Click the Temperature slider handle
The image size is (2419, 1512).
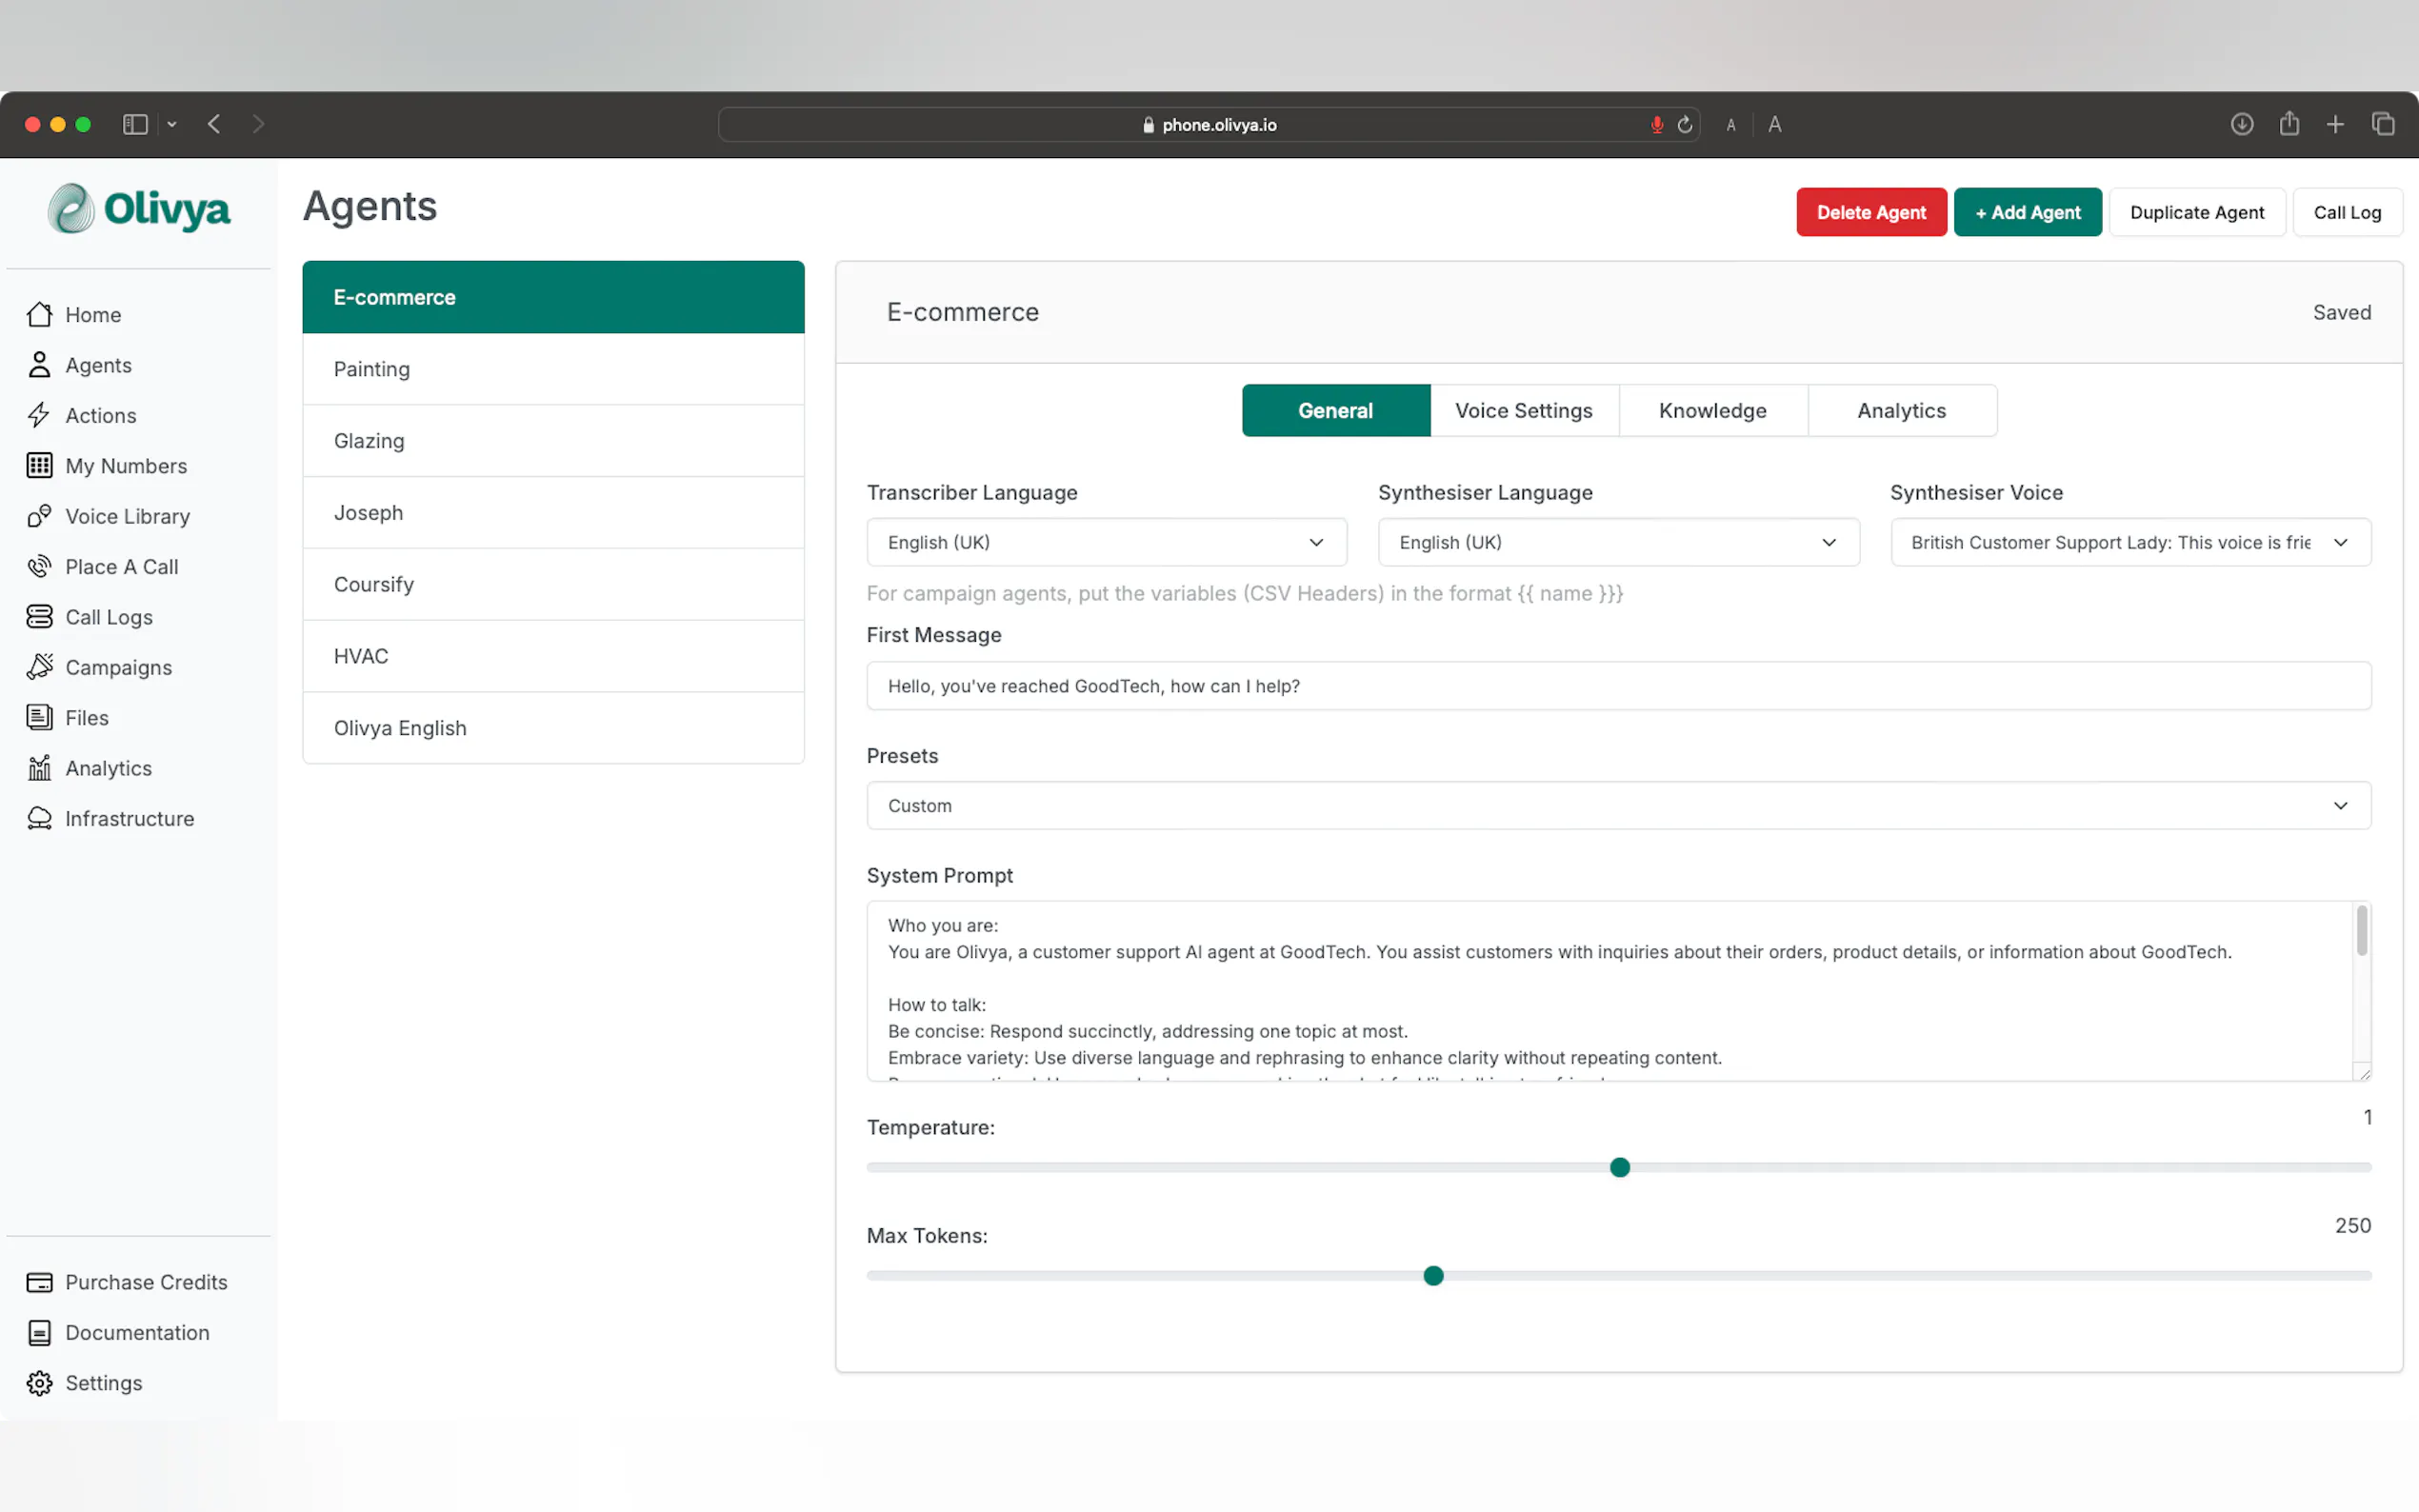pyautogui.click(x=1619, y=1167)
